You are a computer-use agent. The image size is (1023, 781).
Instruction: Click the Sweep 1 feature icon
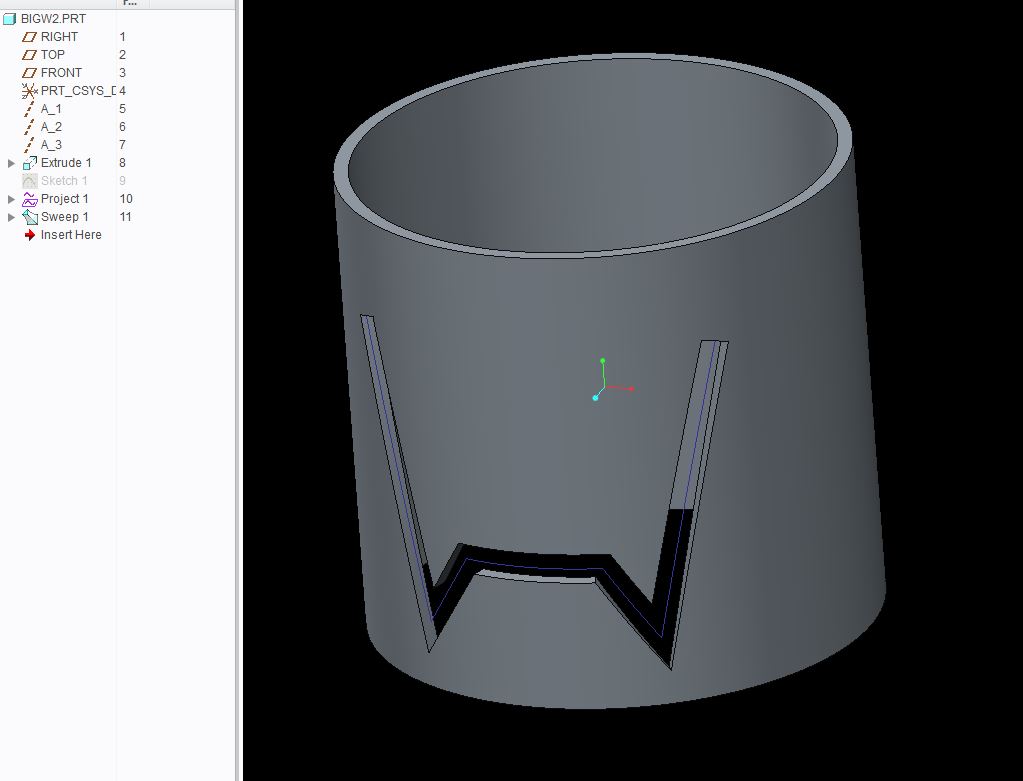pos(29,217)
